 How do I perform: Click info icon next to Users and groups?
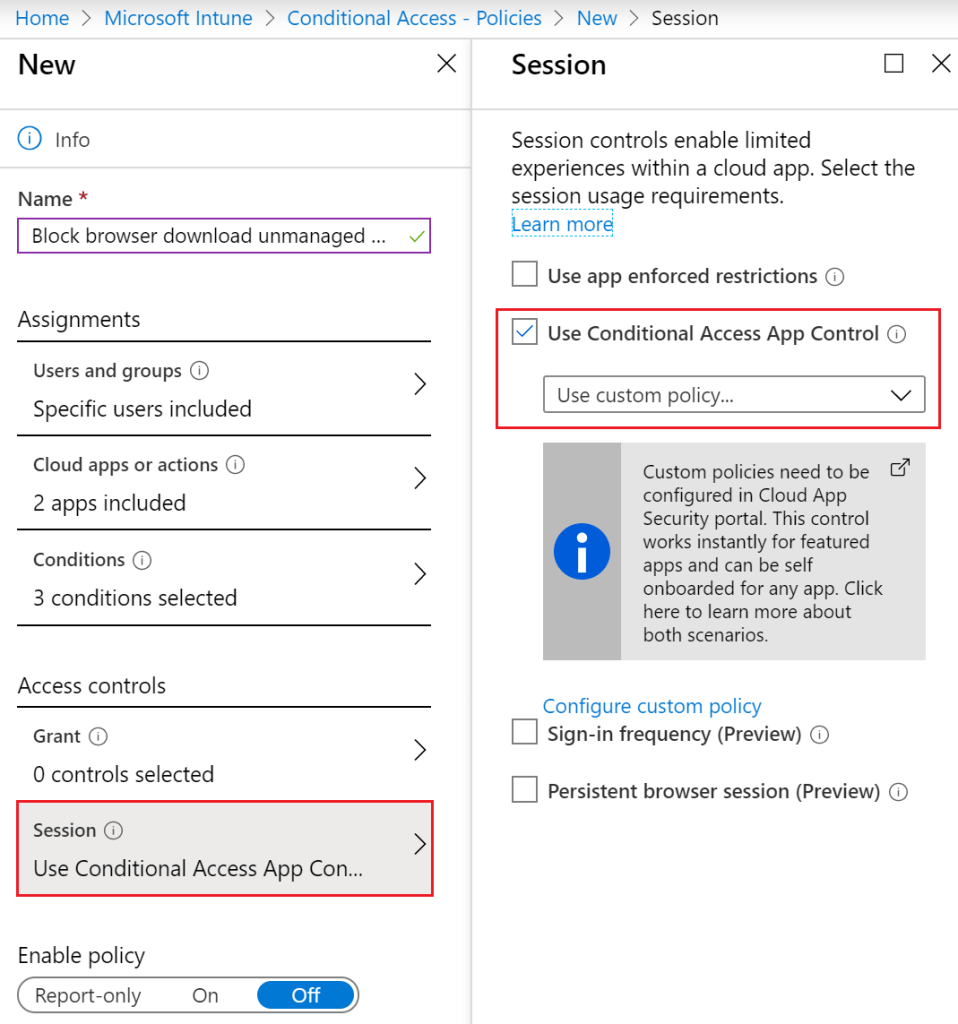coord(200,371)
